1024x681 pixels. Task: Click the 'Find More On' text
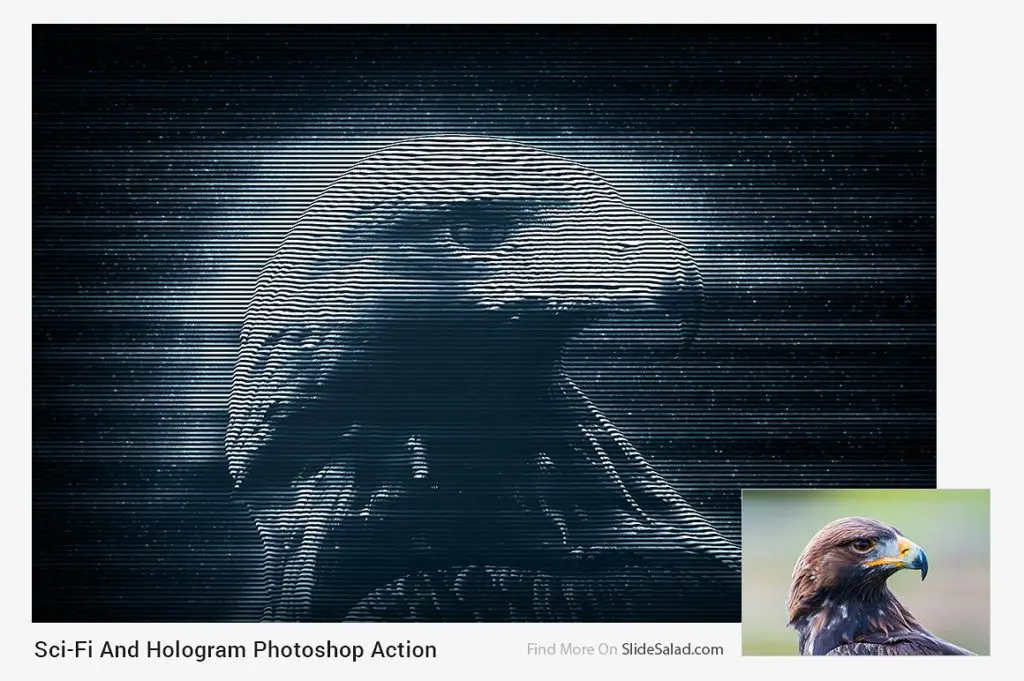click(x=571, y=649)
